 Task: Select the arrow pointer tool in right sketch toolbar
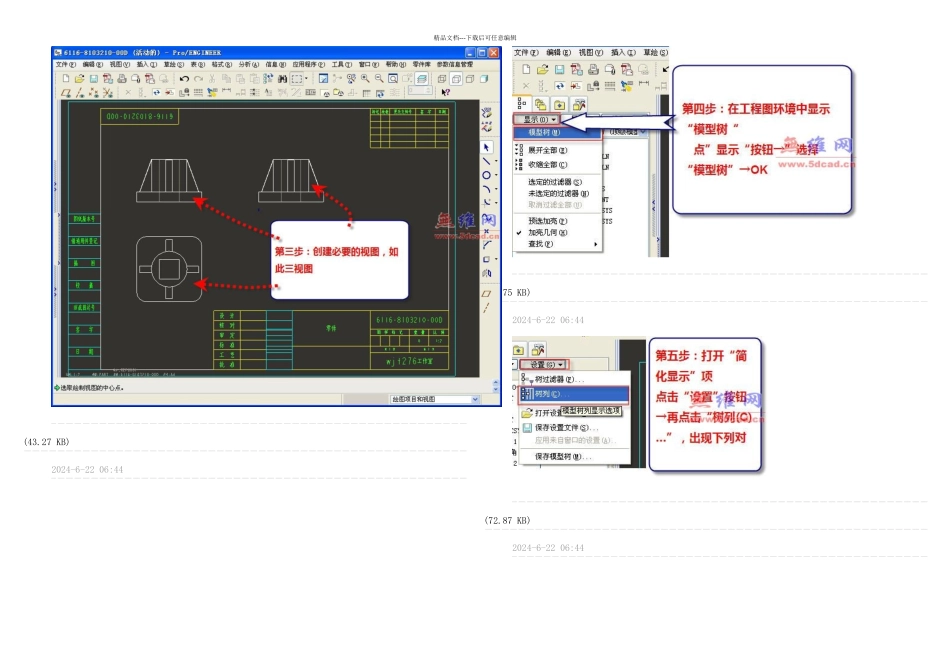tap(487, 147)
